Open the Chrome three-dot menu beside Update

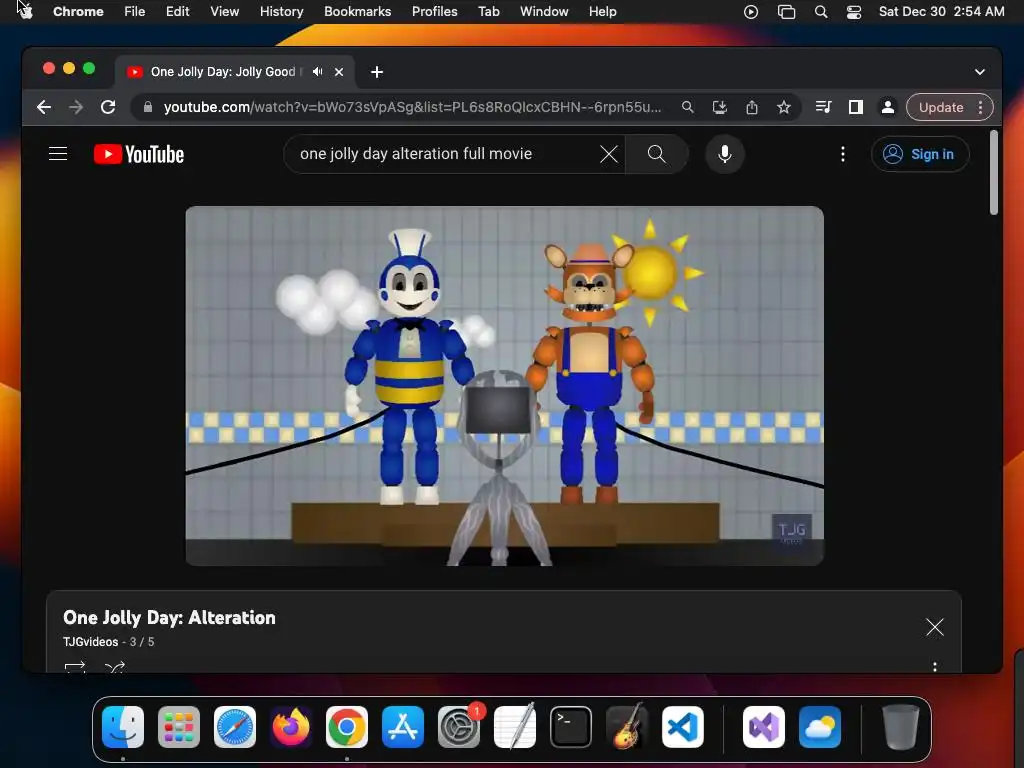(980, 107)
